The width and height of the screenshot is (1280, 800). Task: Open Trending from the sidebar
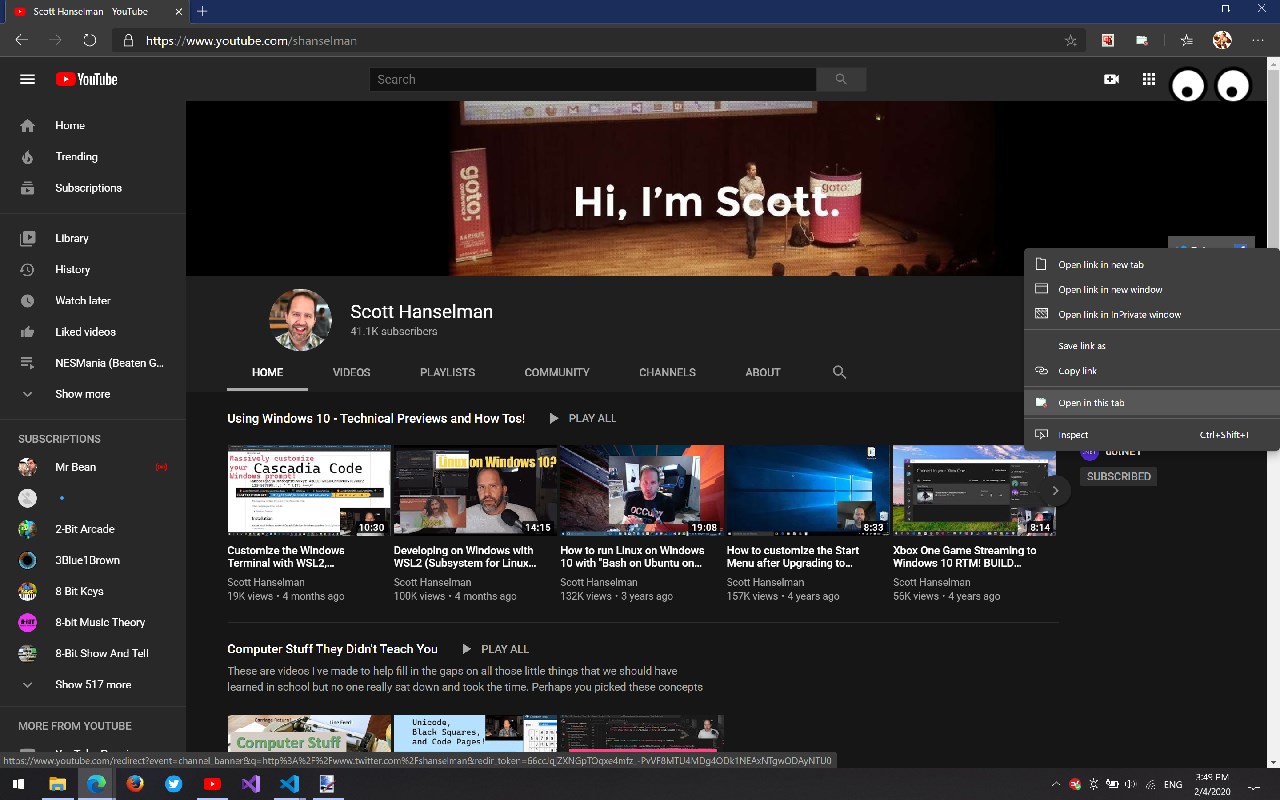[76, 157]
